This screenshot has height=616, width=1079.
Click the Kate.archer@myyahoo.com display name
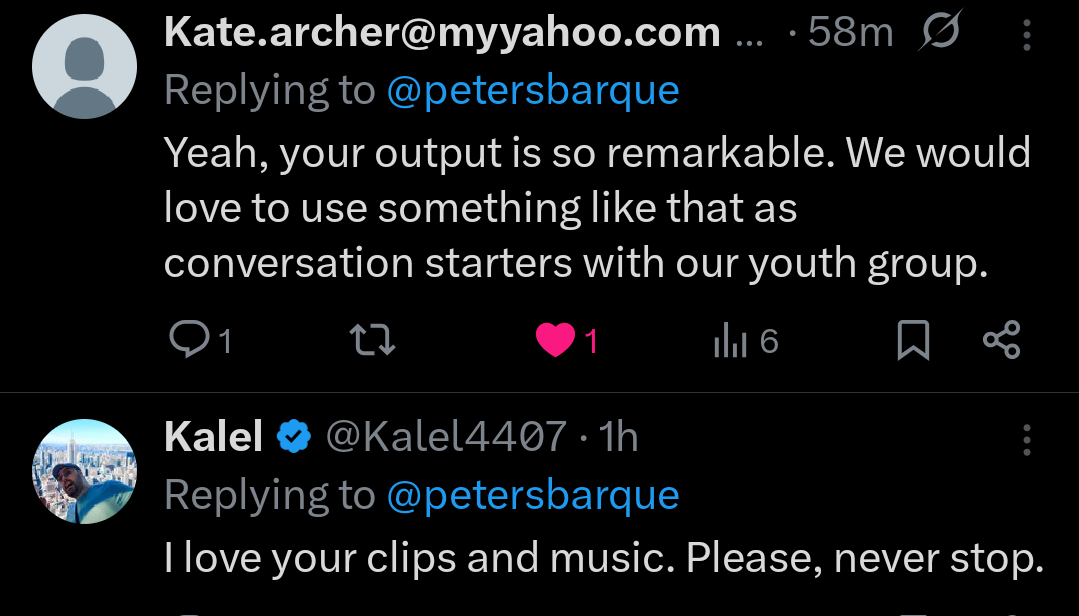pos(441,33)
